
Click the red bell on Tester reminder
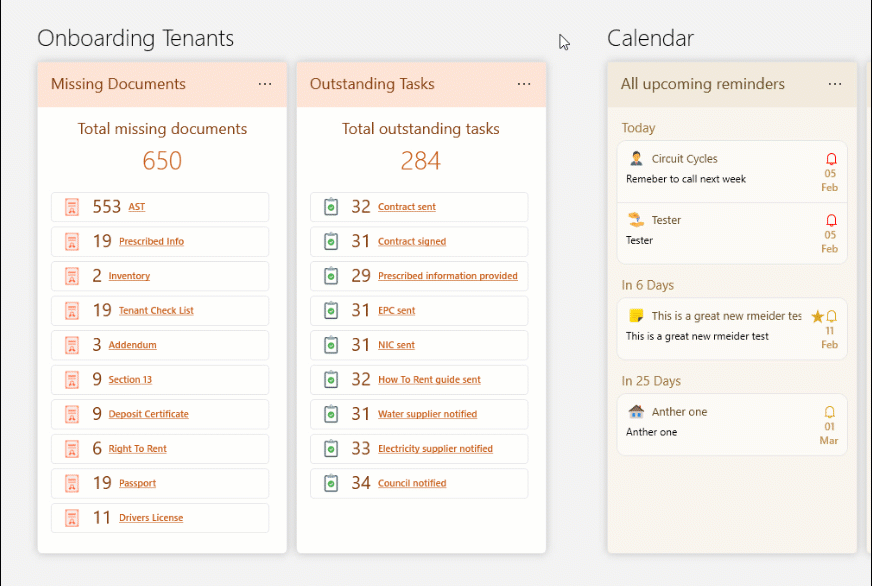[x=831, y=220]
